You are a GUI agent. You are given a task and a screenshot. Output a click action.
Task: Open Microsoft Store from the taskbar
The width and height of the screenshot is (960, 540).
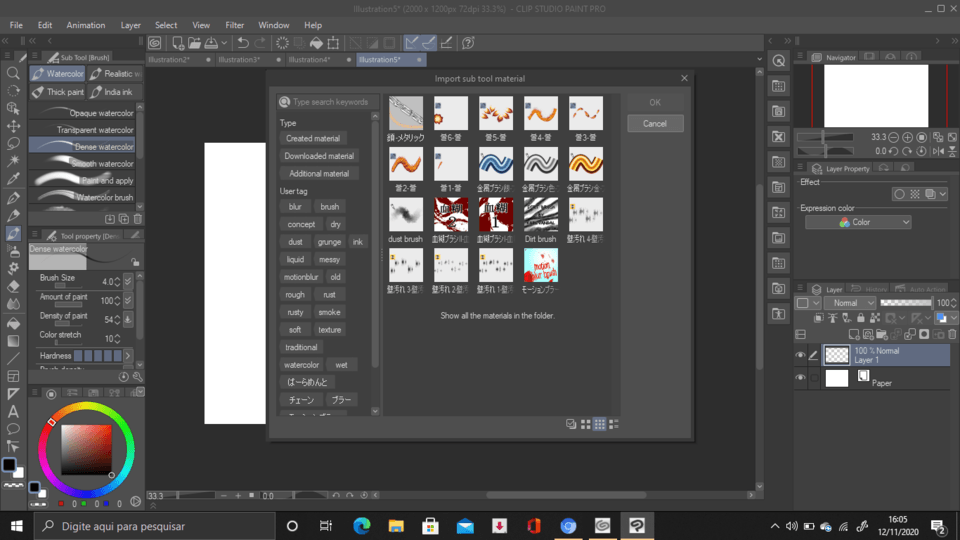coord(430,526)
